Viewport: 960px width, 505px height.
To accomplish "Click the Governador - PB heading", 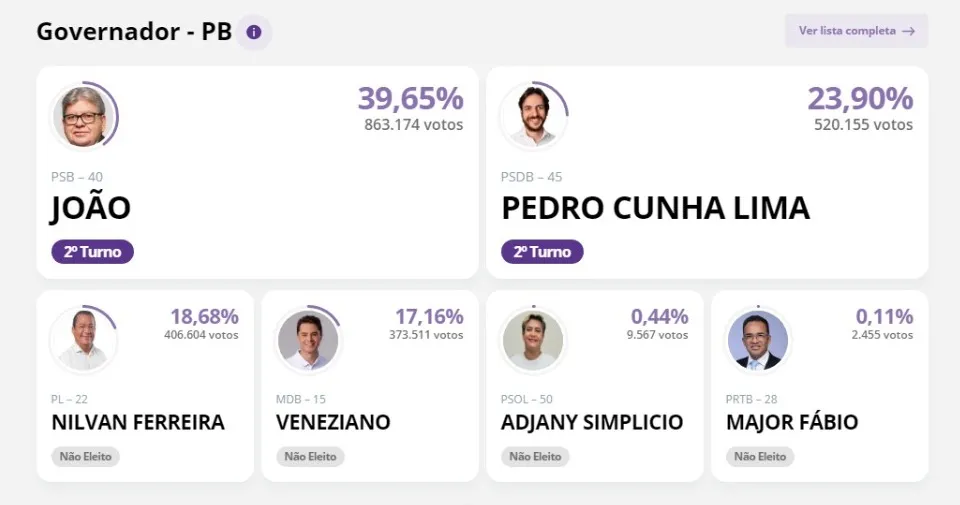I will click(134, 31).
